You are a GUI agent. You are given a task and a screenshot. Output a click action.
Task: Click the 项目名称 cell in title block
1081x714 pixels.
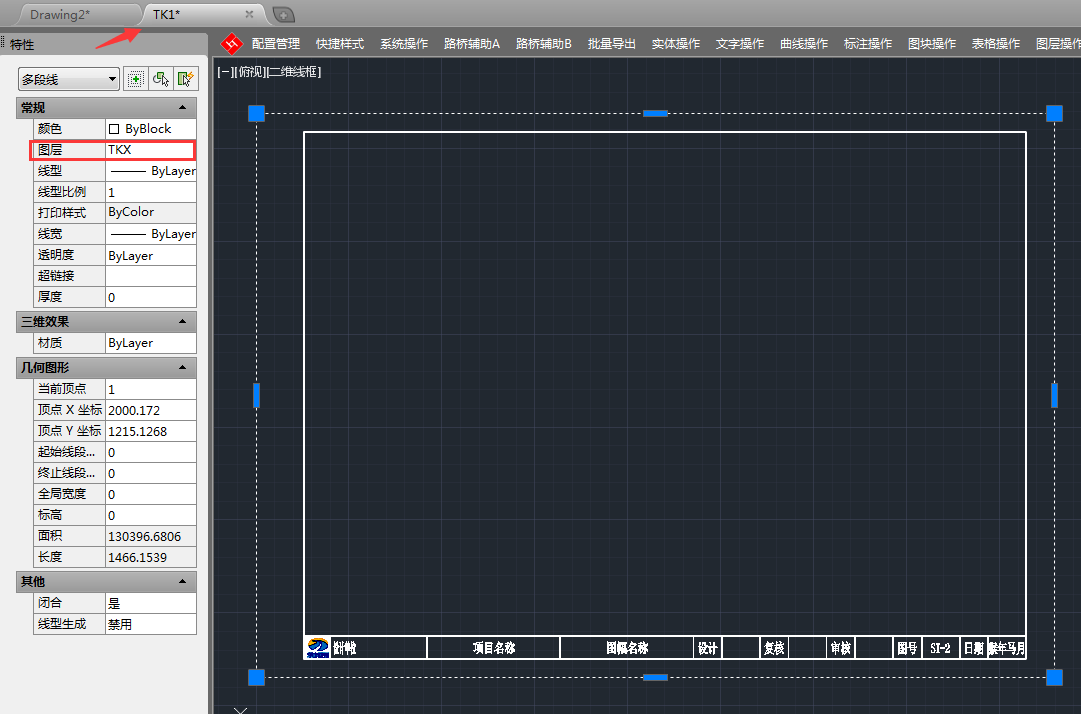point(494,648)
